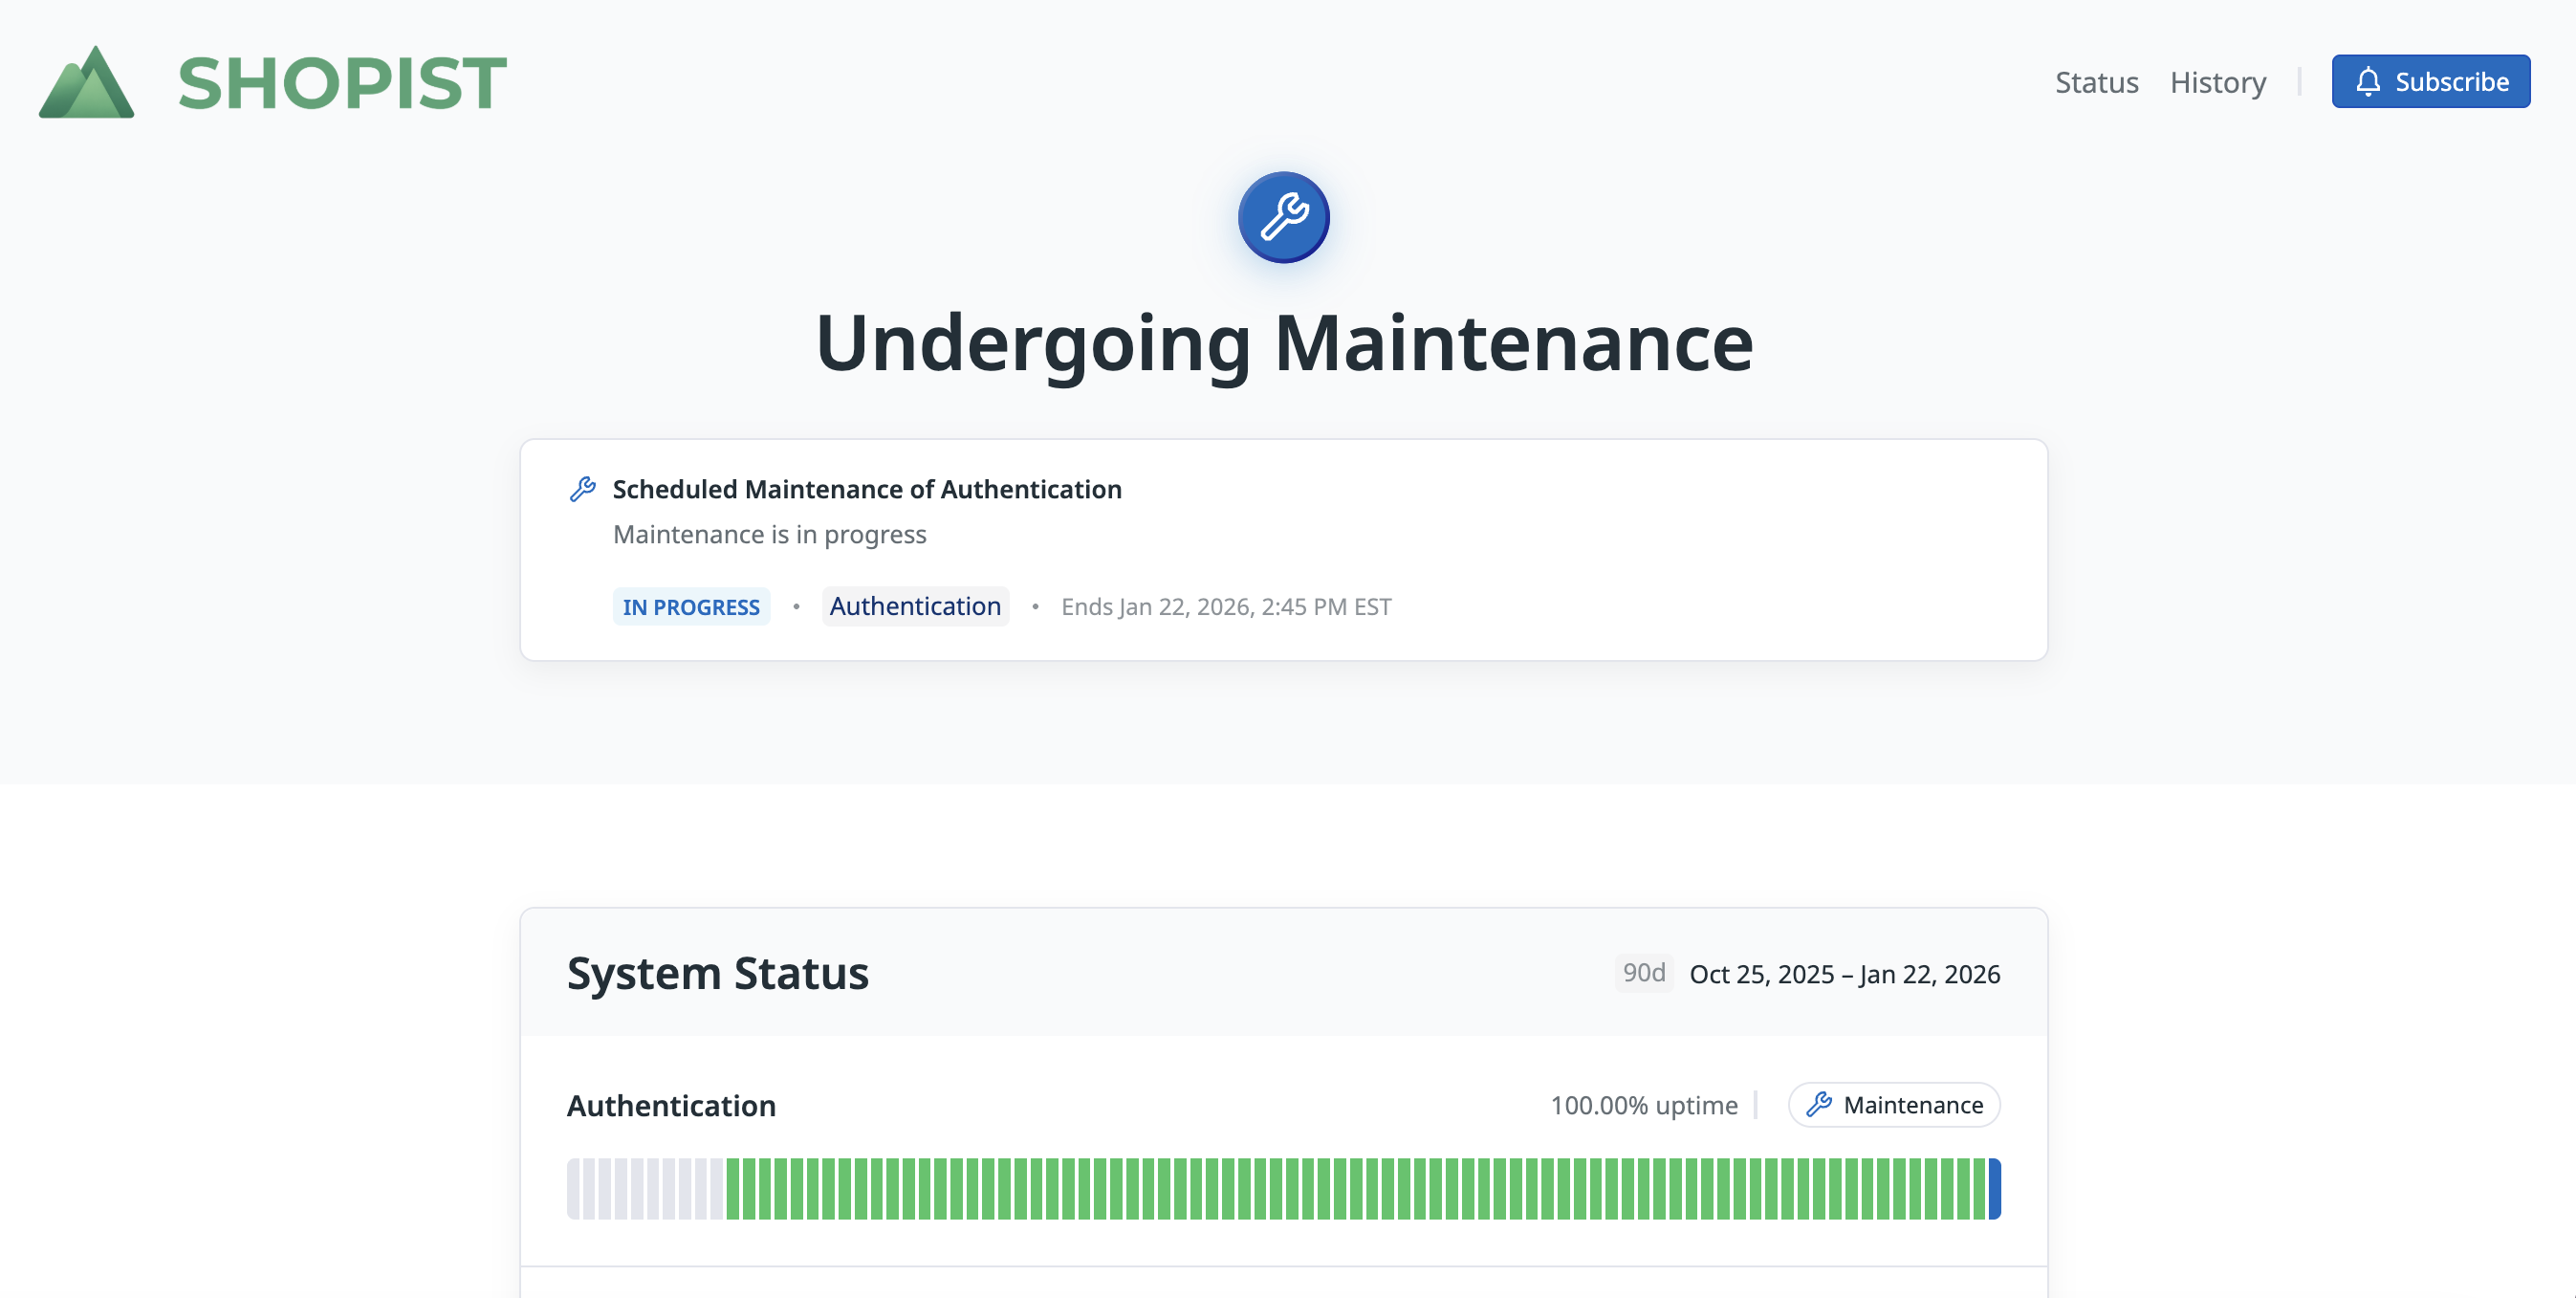Click 'Oct 25, 2025 – Jan 22, 2026' date range
The width and height of the screenshot is (2576, 1298).
coord(1844,974)
